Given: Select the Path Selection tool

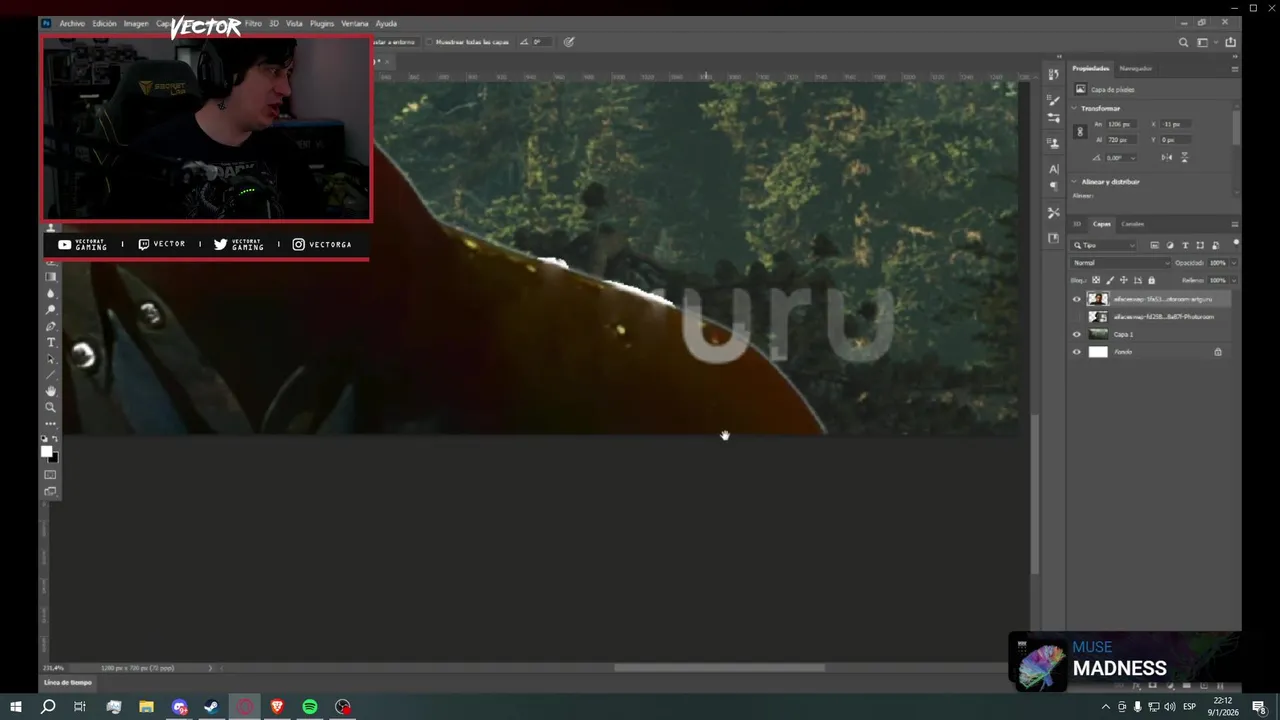Looking at the screenshot, I should [51, 359].
